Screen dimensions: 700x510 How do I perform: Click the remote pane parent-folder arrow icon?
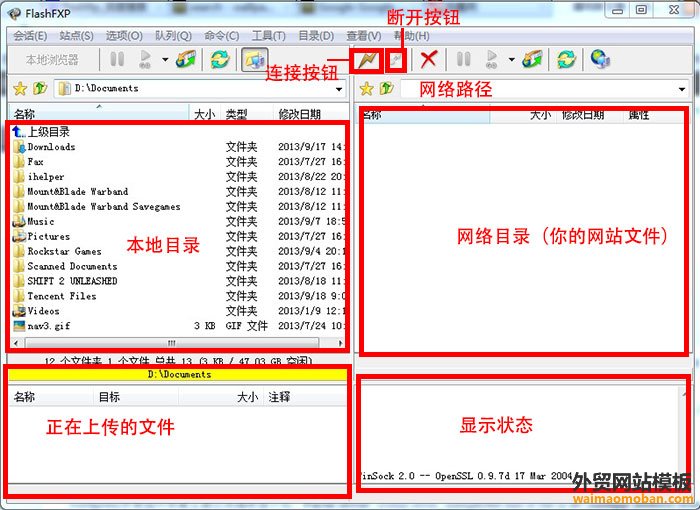click(x=386, y=88)
